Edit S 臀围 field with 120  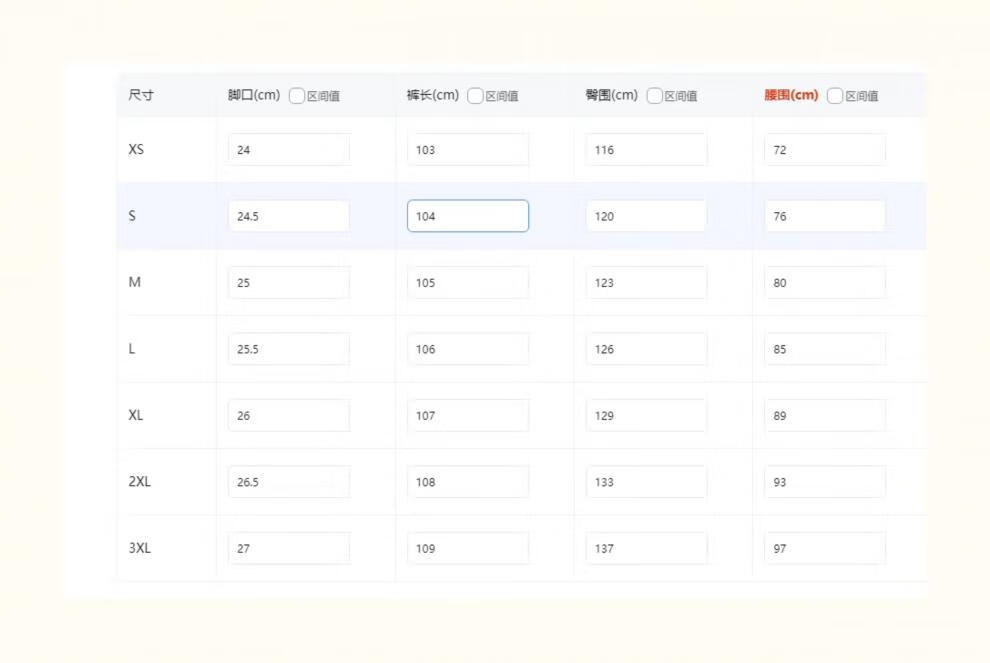[x=647, y=216]
